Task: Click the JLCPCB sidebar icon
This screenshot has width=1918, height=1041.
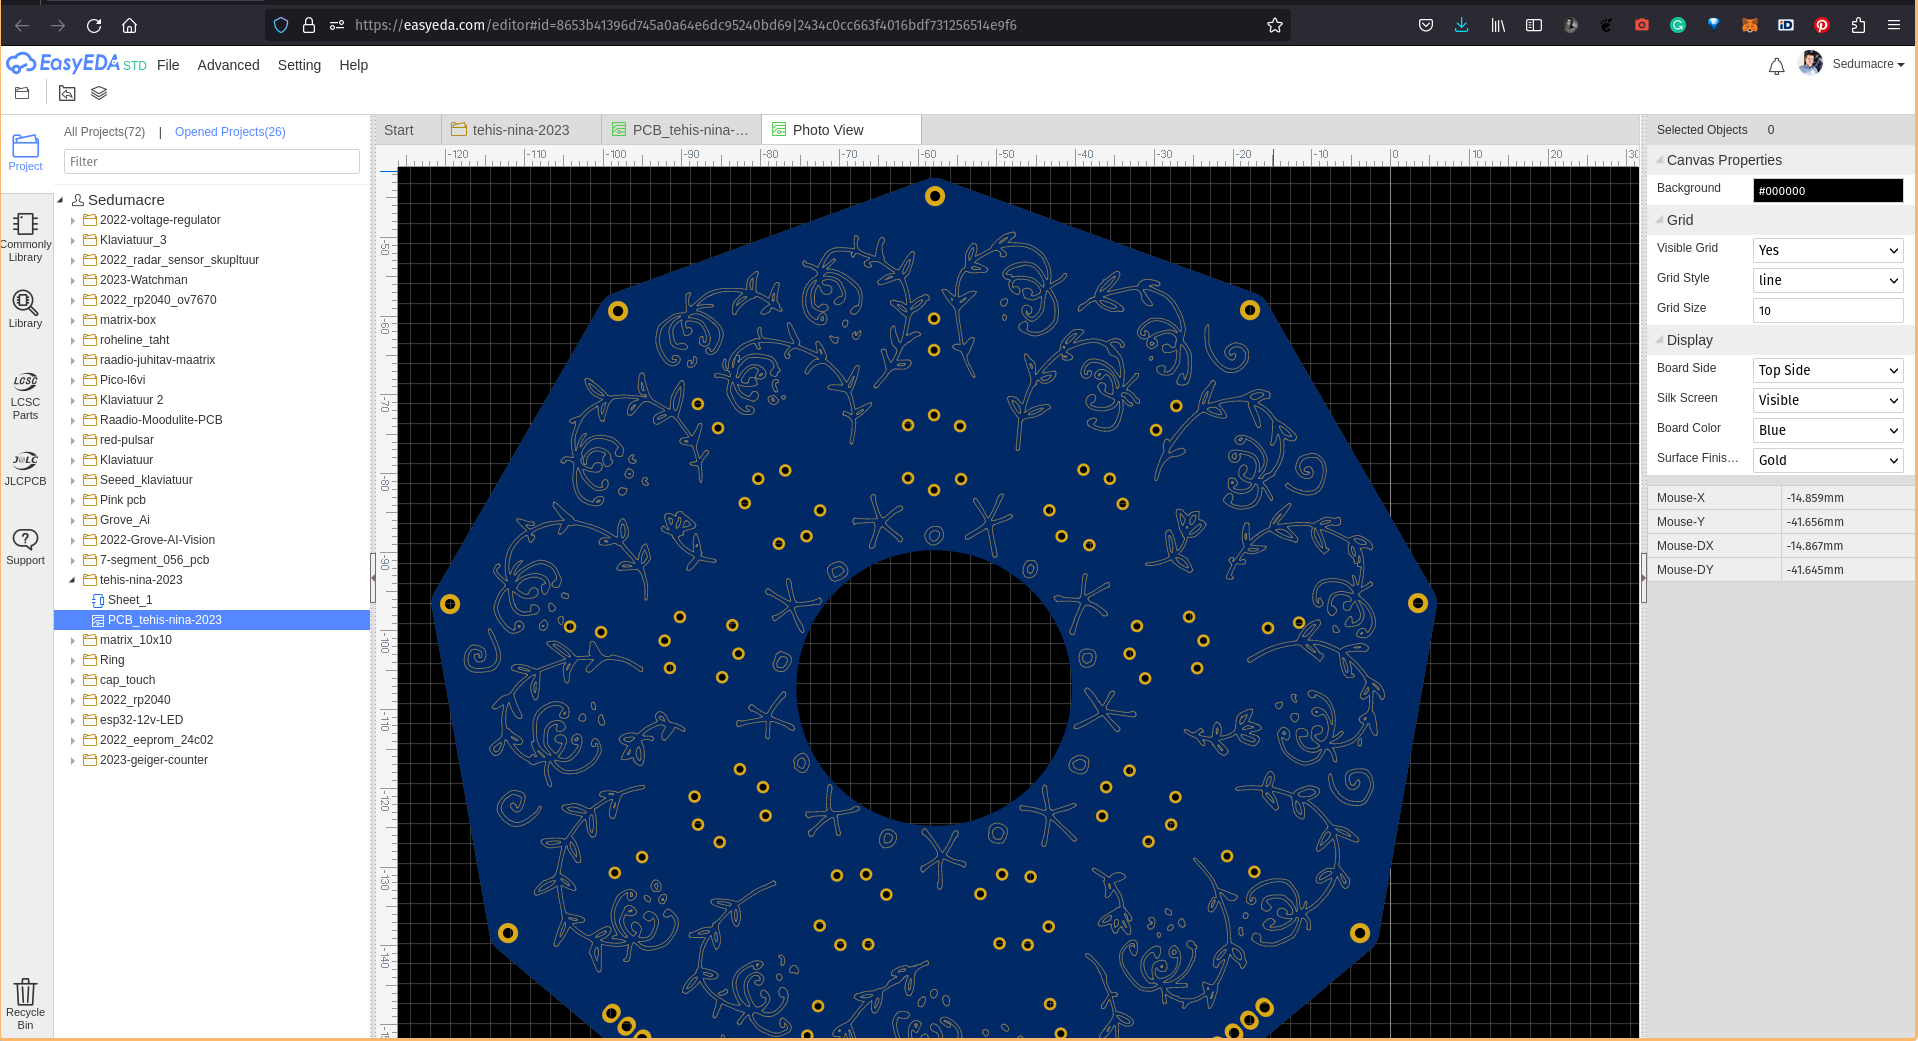Action: pyautogui.click(x=26, y=469)
